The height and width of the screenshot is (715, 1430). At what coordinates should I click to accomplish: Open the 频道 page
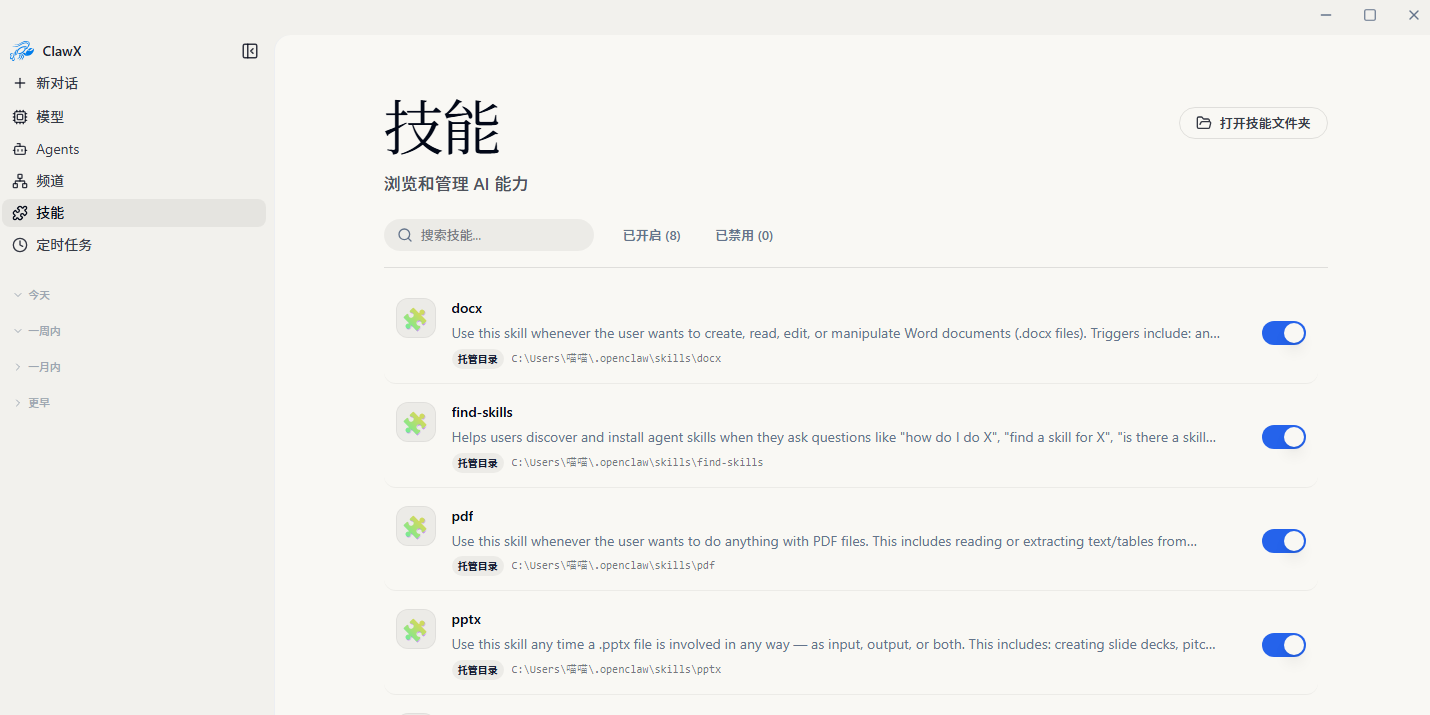coord(134,181)
